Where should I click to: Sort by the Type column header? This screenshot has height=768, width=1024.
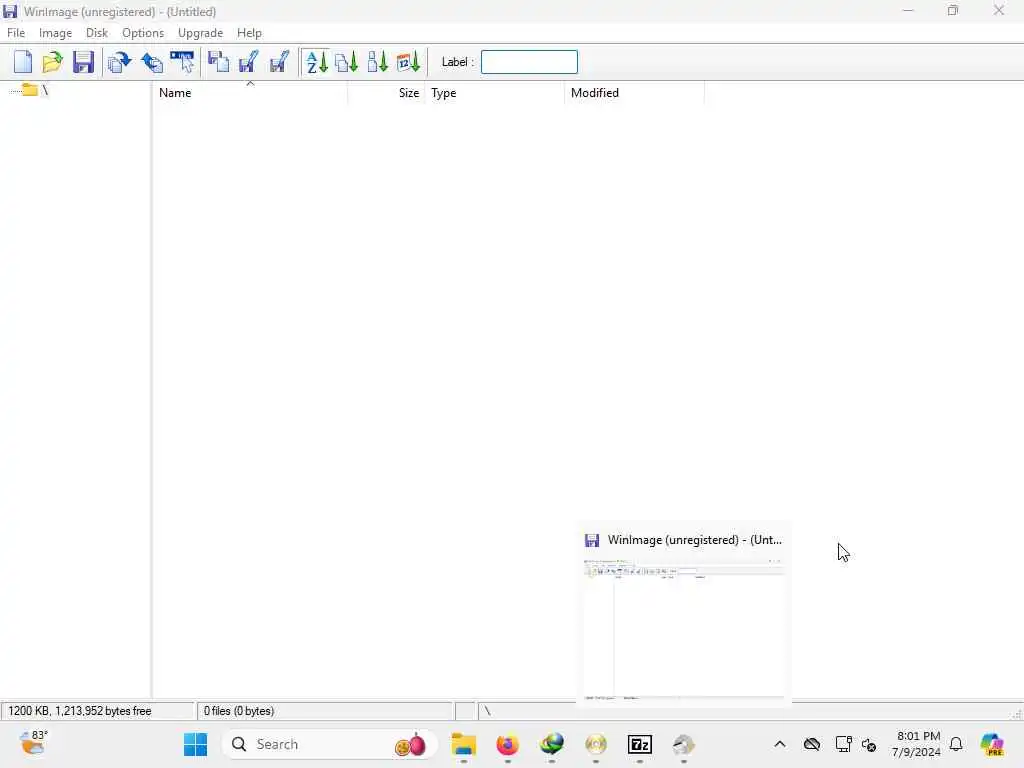click(495, 93)
